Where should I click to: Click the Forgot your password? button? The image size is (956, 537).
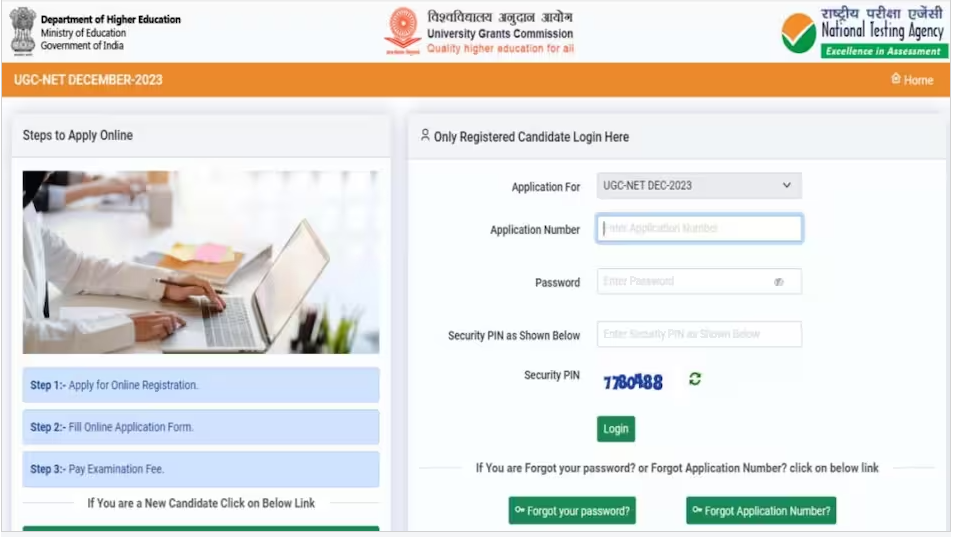[x=572, y=511]
